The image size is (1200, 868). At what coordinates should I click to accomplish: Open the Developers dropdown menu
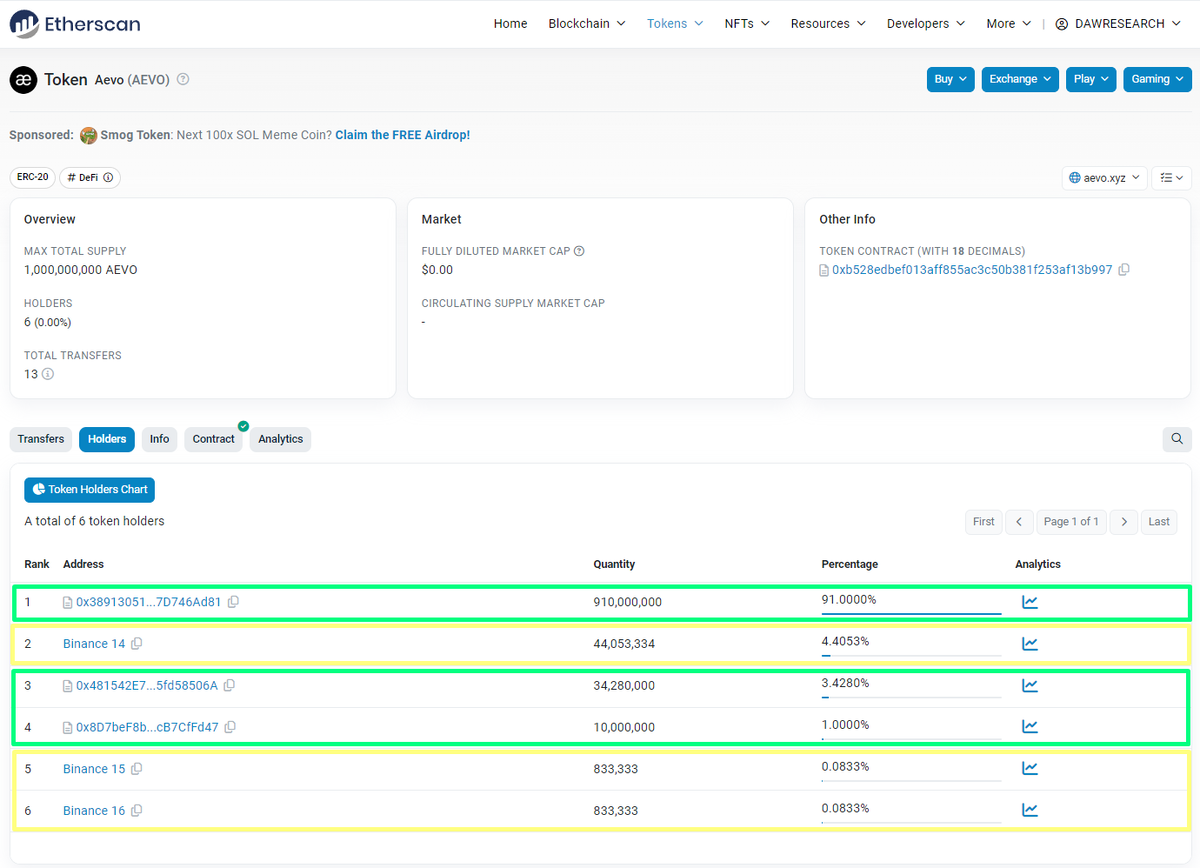[x=926, y=23]
